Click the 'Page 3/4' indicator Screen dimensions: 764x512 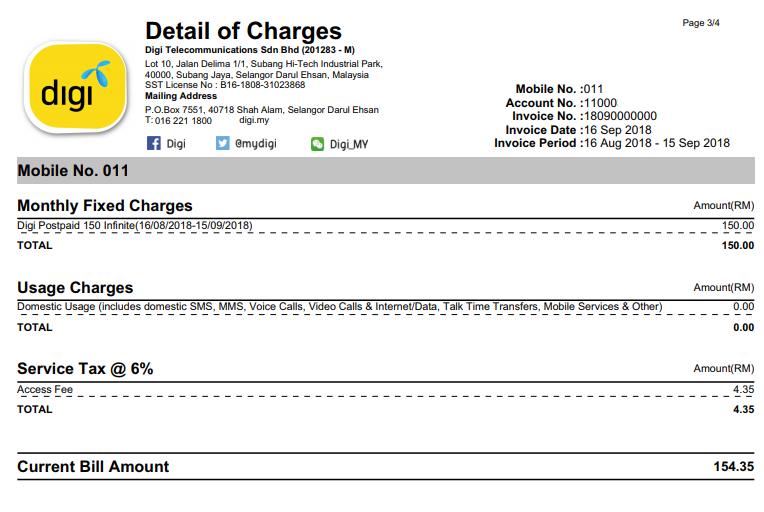pos(701,23)
